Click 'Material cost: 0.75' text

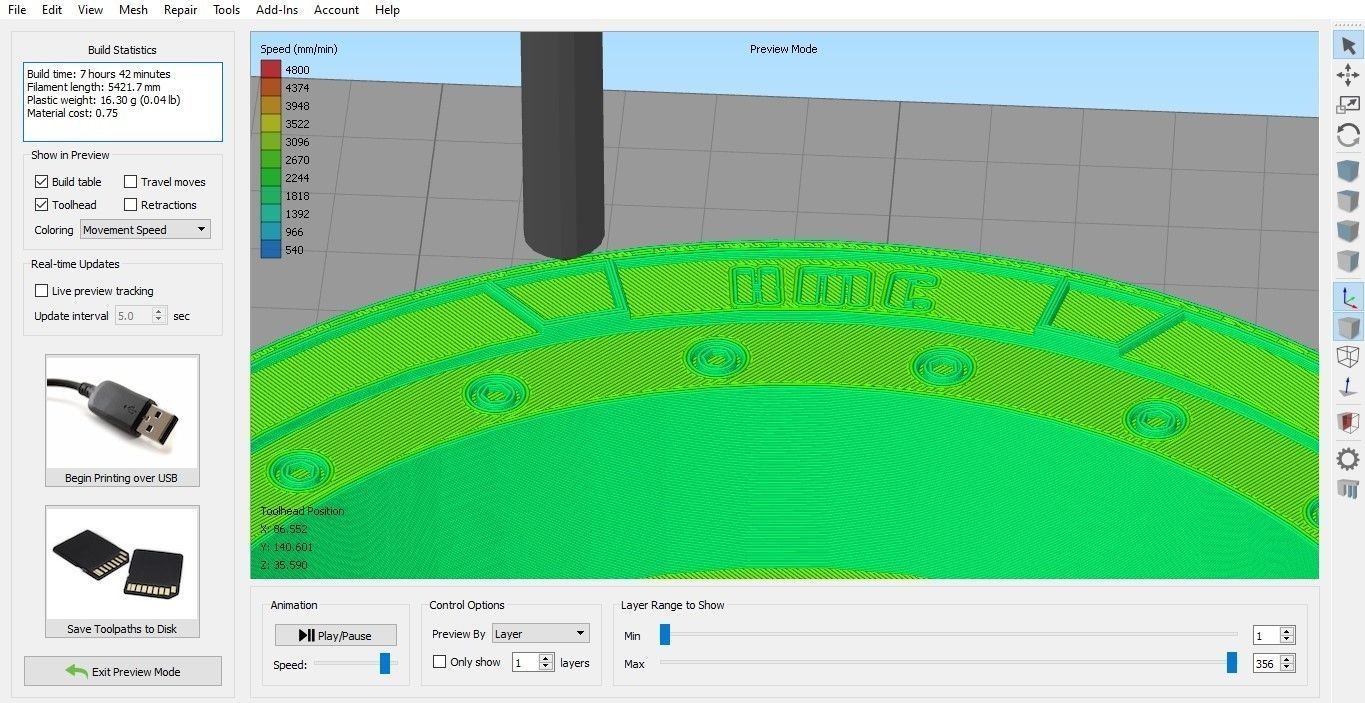coord(72,113)
